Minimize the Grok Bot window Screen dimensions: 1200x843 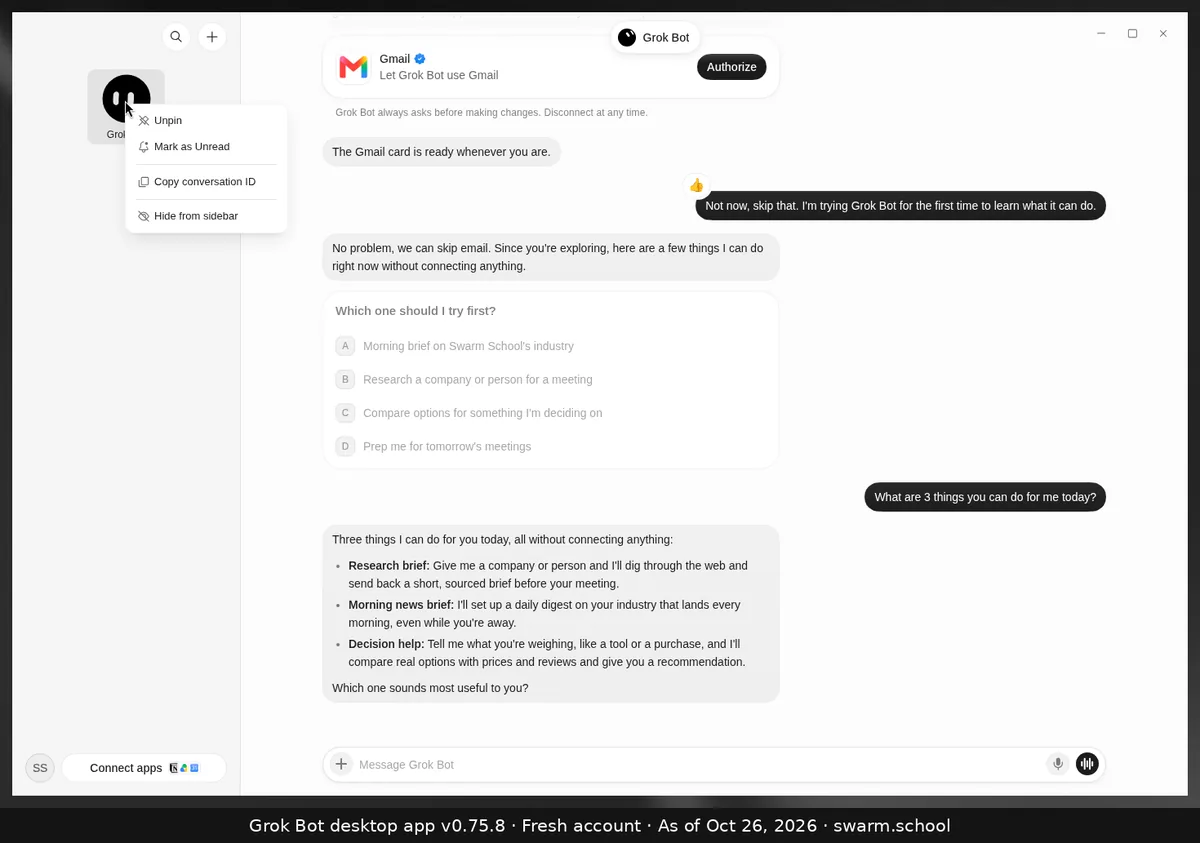pyautogui.click(x=1101, y=33)
